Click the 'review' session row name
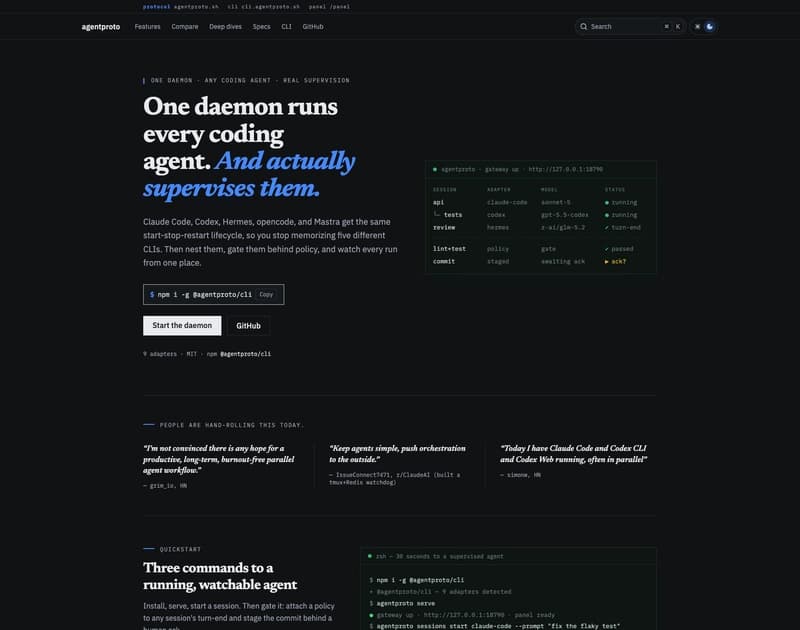This screenshot has height=630, width=800. coord(443,228)
